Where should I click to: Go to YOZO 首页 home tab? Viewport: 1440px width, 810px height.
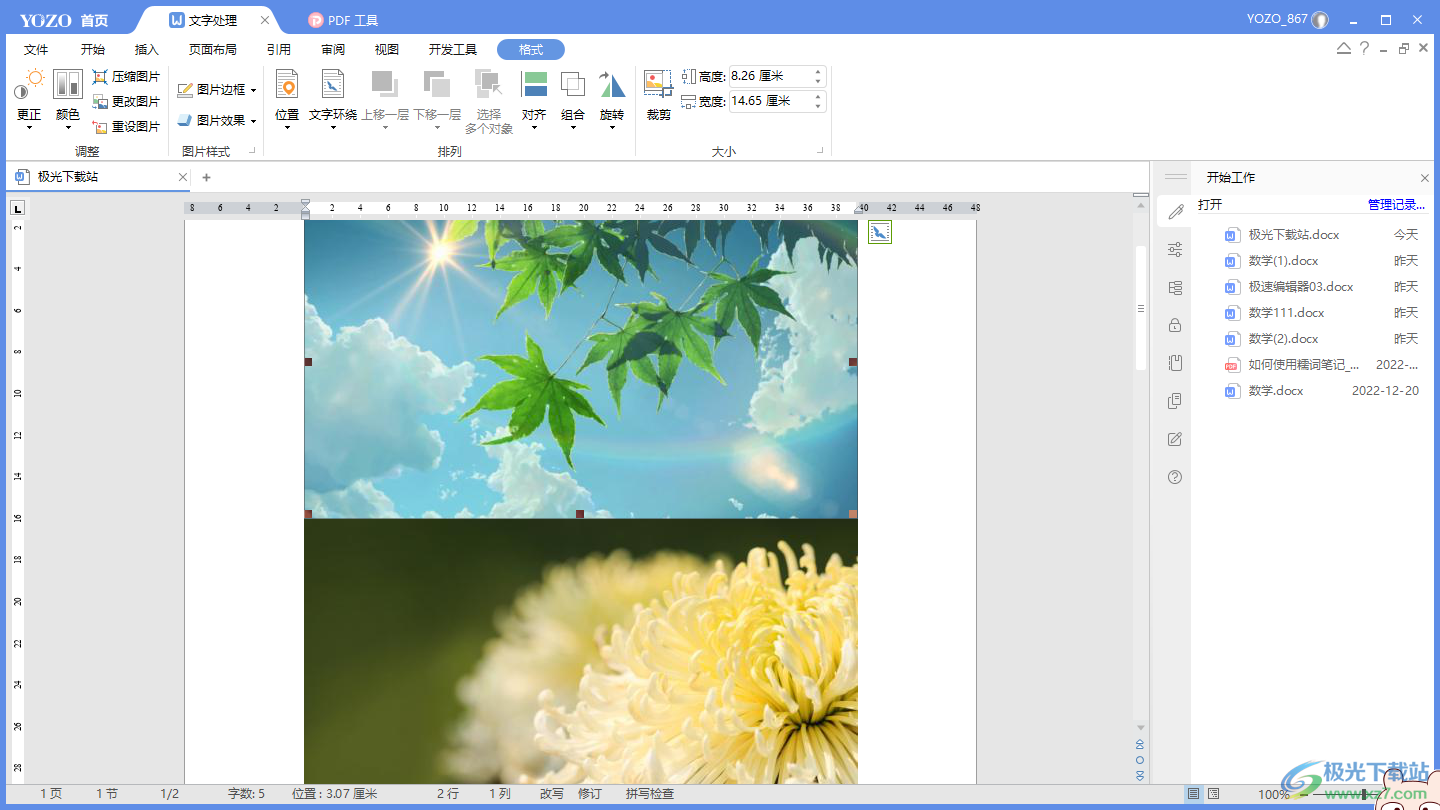point(64,20)
